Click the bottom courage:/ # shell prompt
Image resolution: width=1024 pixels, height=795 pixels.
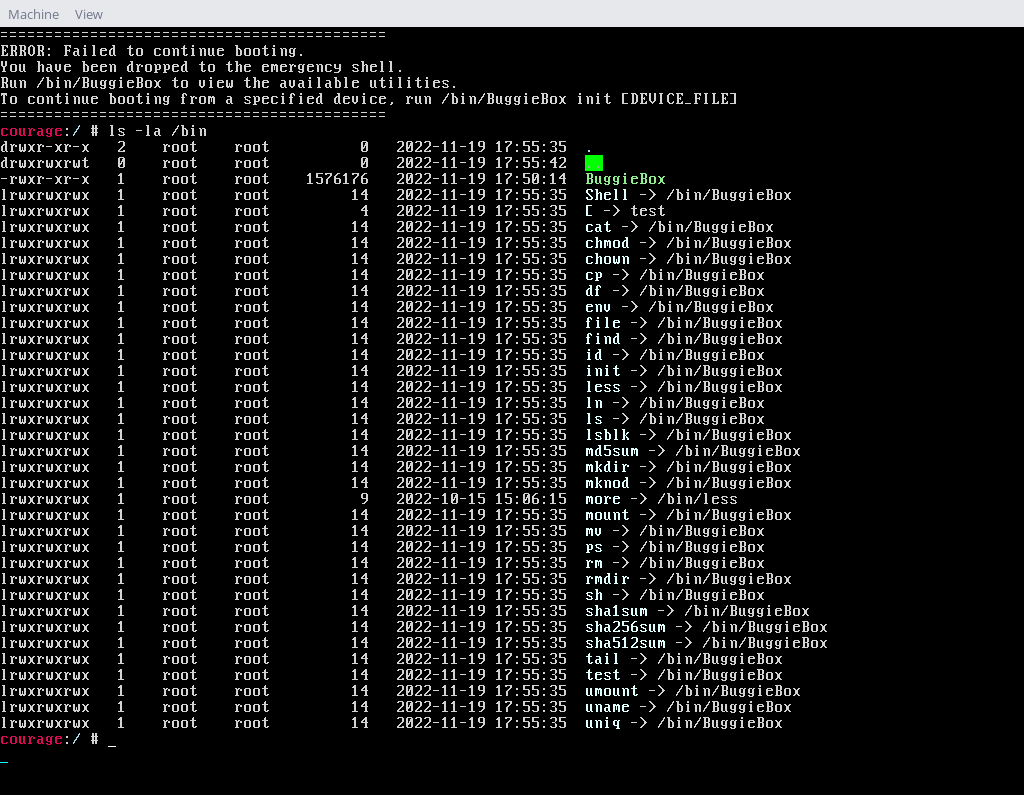[x=49, y=739]
